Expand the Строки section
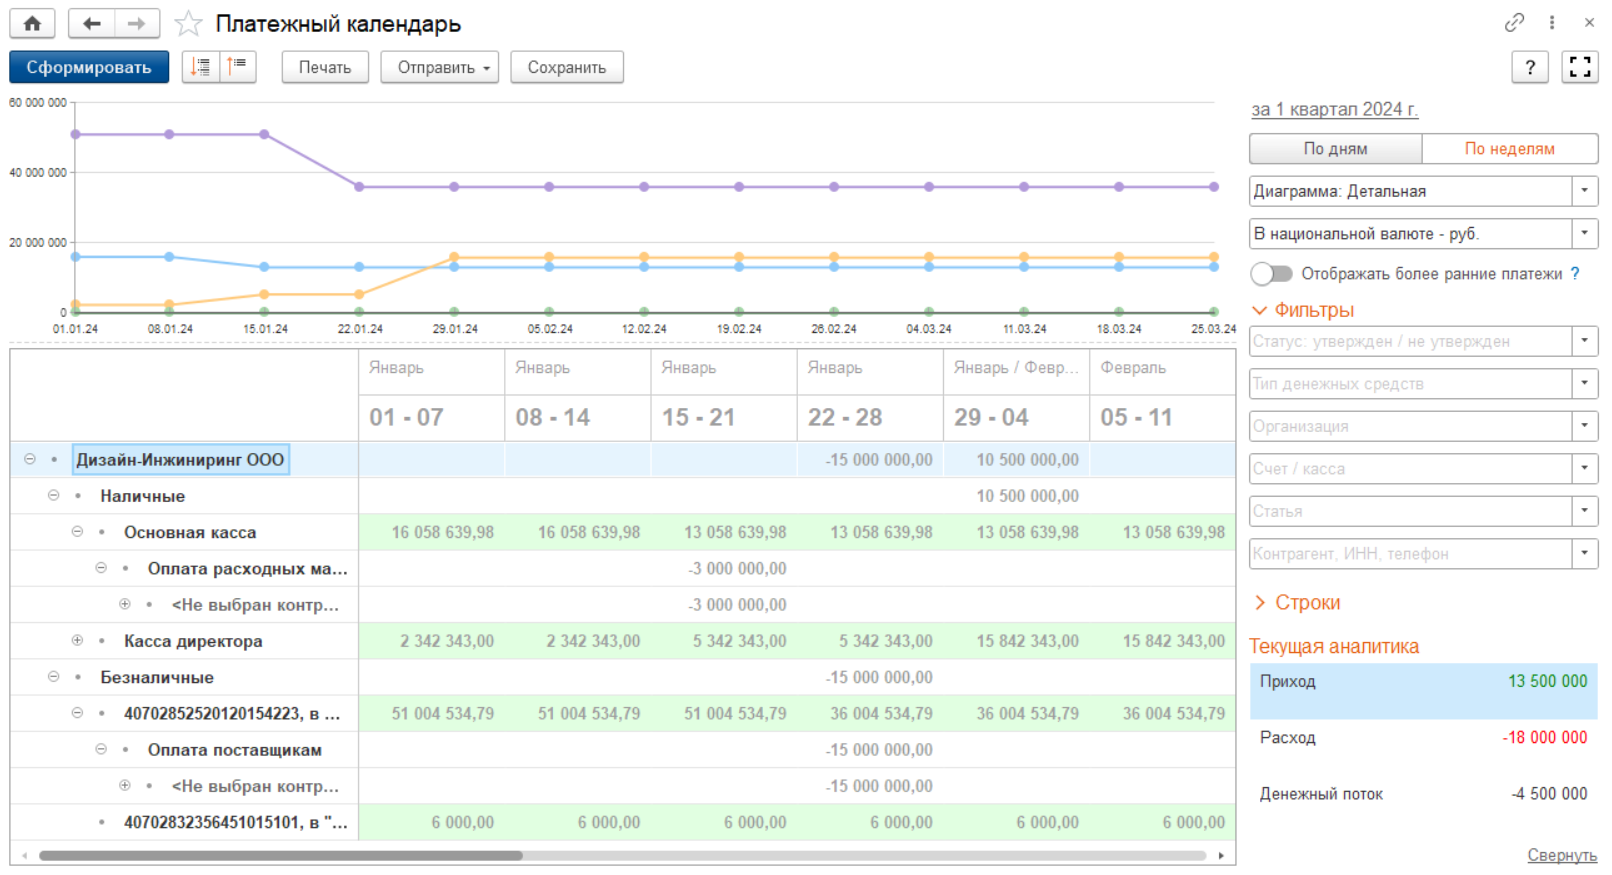 click(x=1297, y=602)
